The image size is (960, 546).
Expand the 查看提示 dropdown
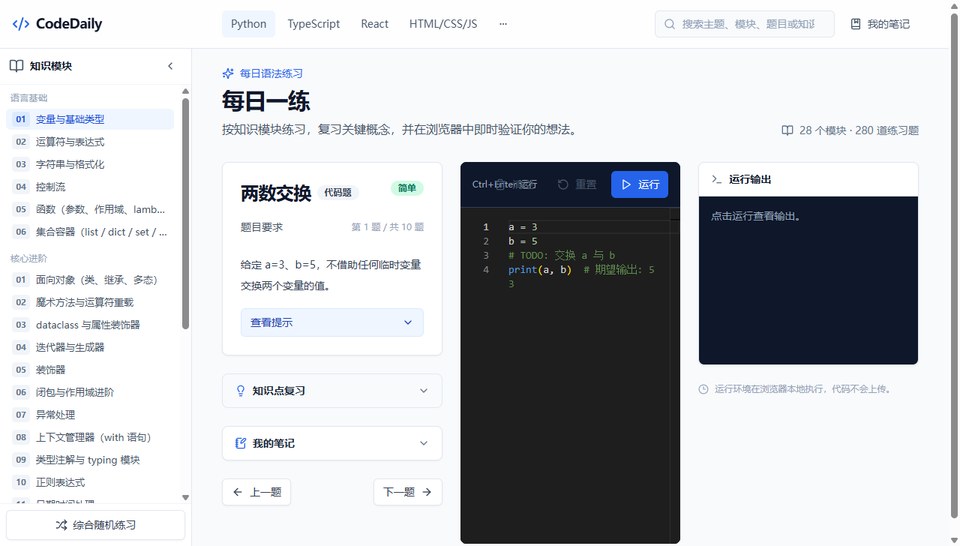(x=332, y=323)
